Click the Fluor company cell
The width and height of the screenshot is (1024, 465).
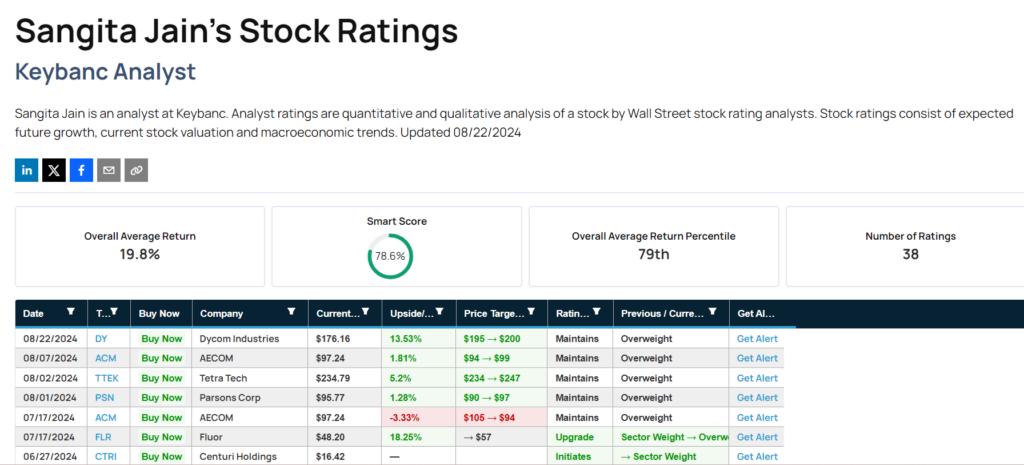[x=250, y=437]
